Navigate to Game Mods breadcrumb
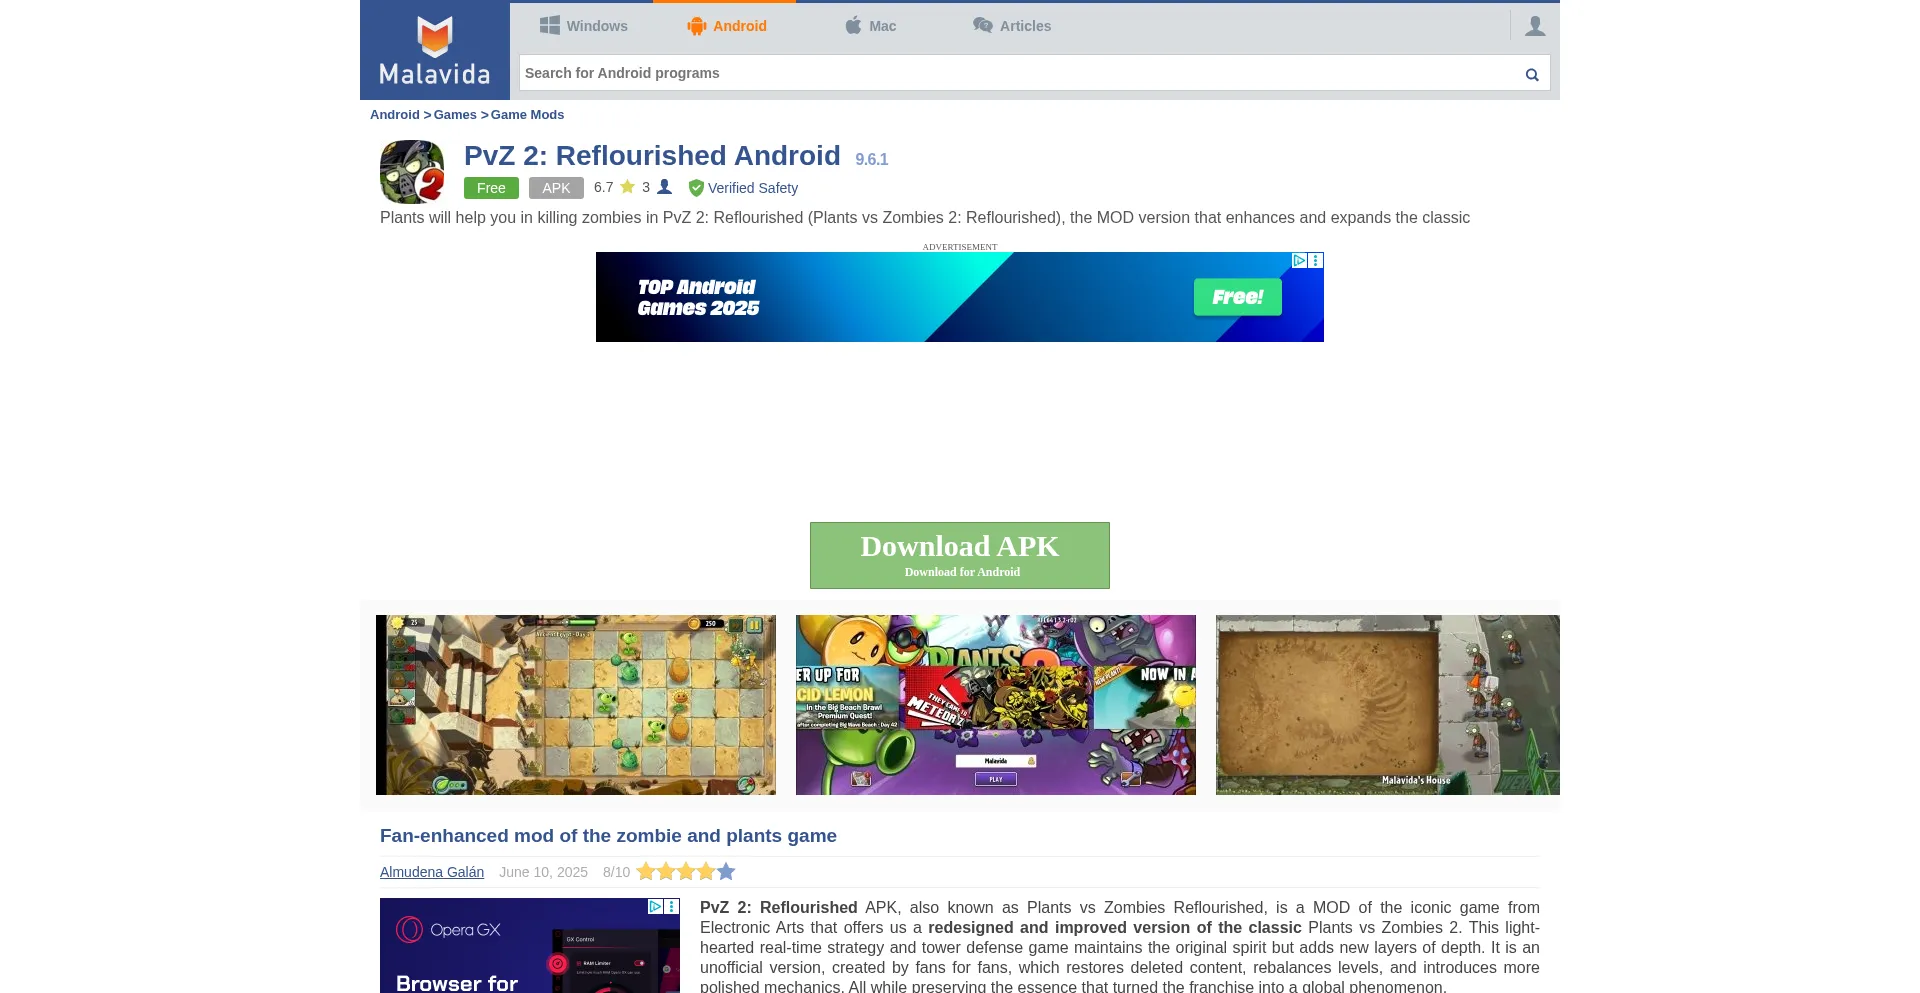Screen dimensions: 1920x993 tap(527, 115)
